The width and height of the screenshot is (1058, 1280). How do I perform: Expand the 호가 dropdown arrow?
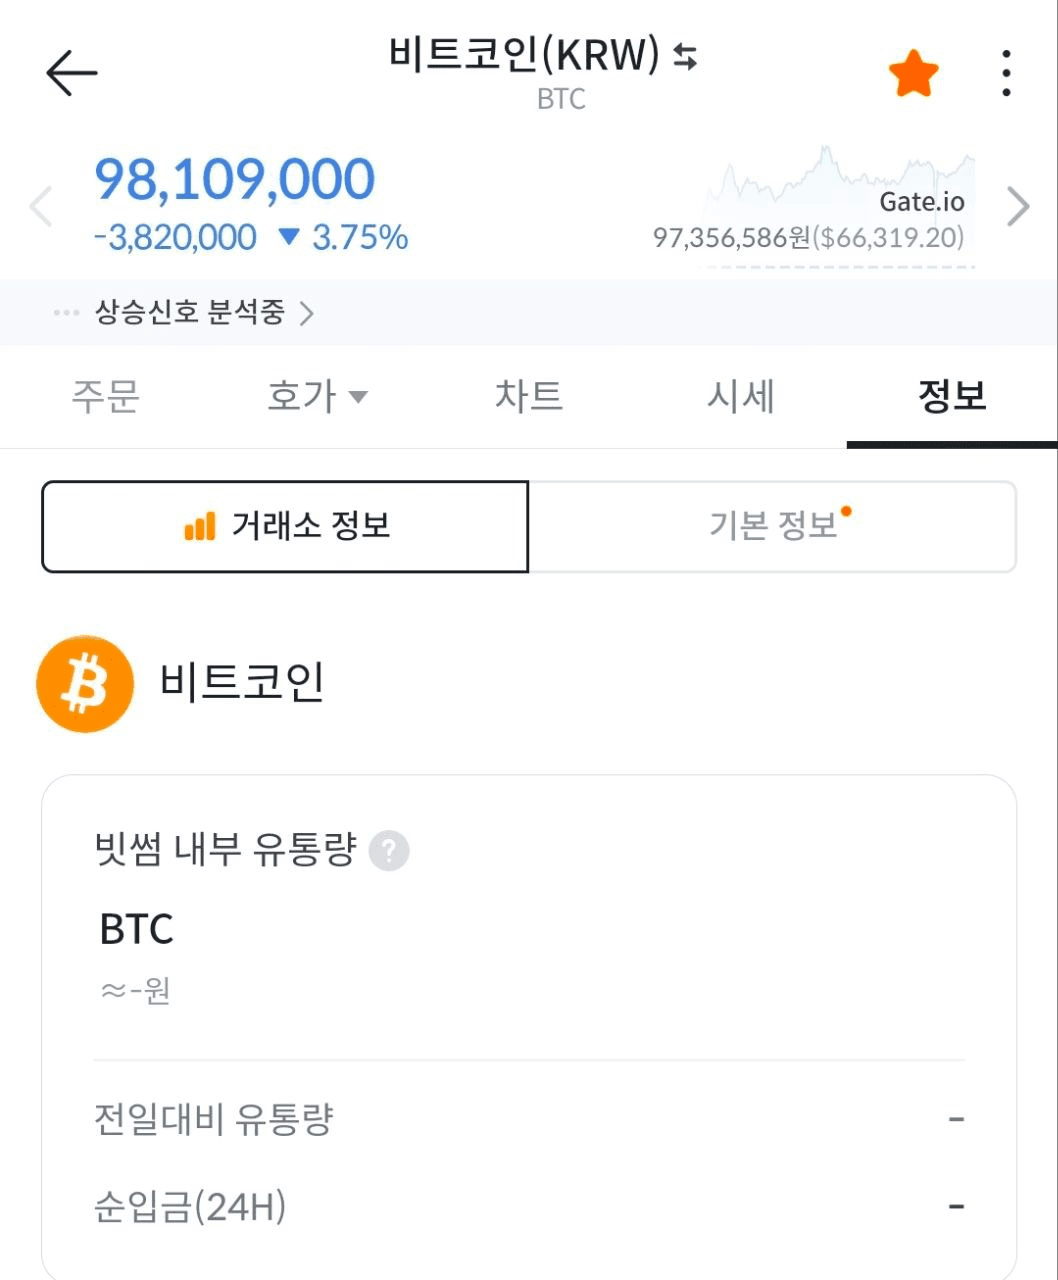pyautogui.click(x=358, y=397)
